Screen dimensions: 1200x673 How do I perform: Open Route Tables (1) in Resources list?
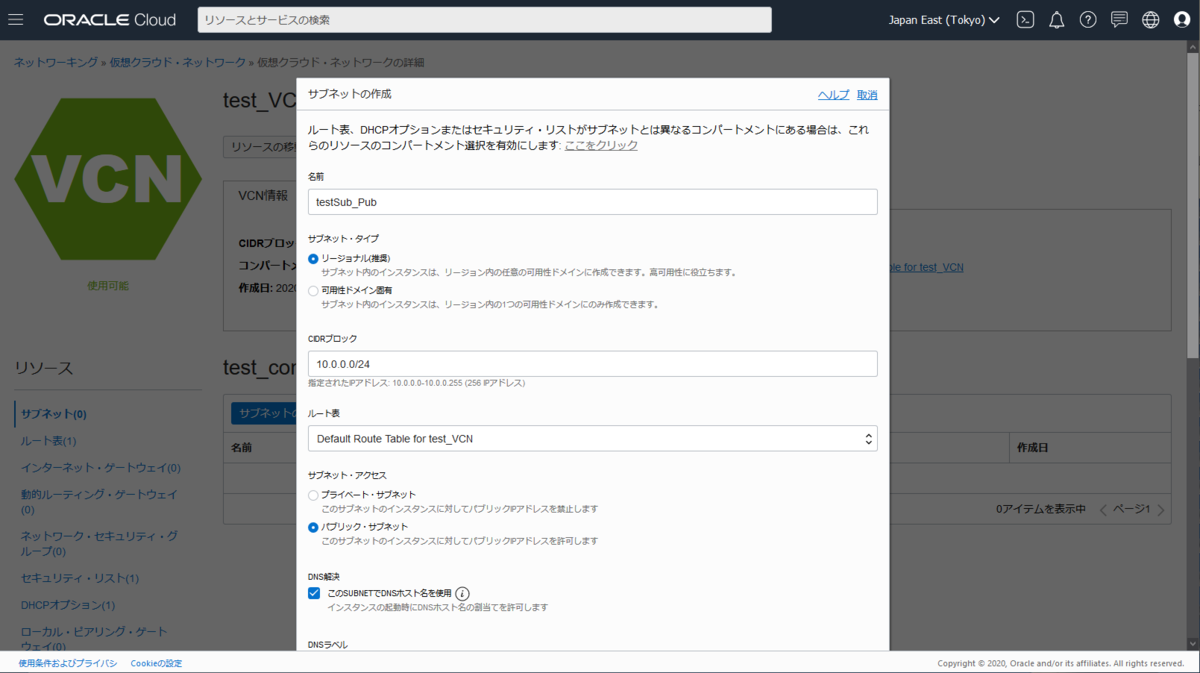[49, 441]
